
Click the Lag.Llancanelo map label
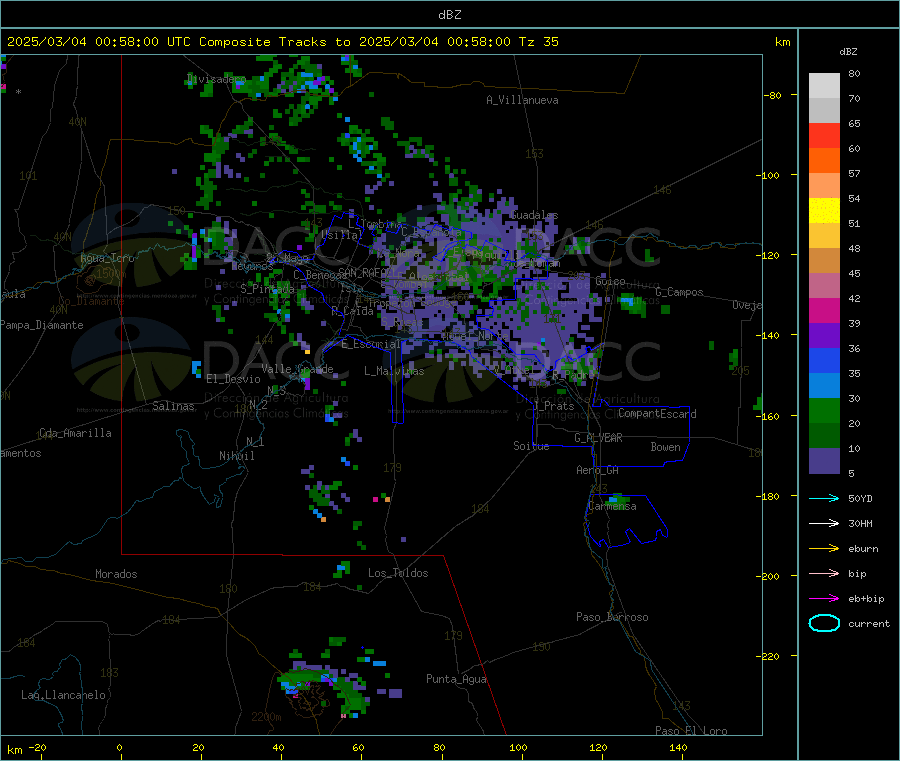point(63,695)
